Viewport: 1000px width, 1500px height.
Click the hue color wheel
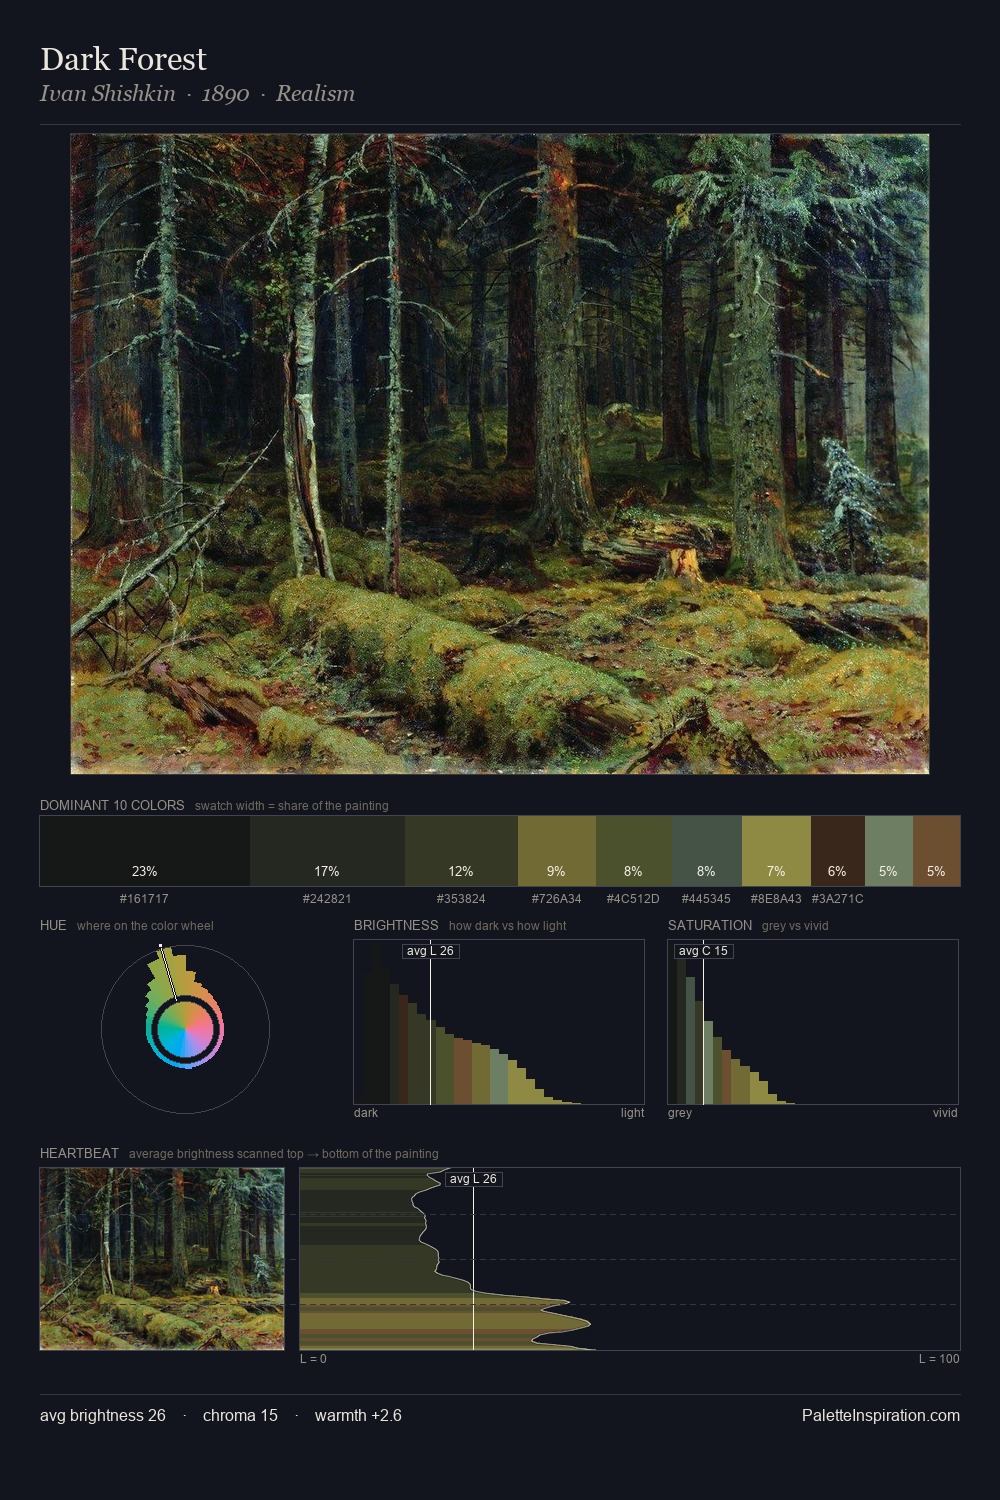[185, 1029]
